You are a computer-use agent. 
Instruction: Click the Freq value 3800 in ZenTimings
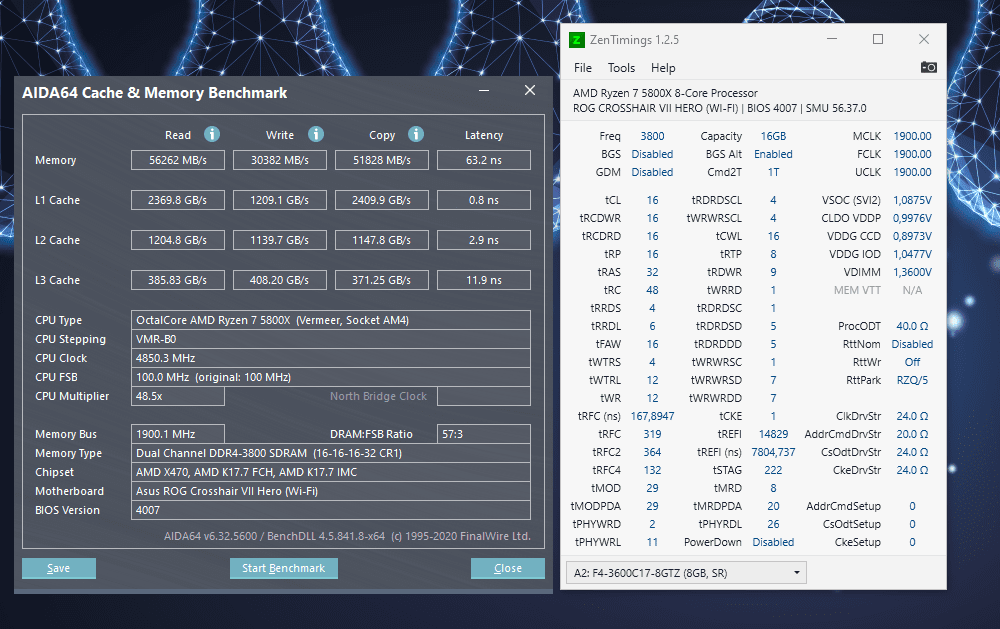click(x=652, y=136)
